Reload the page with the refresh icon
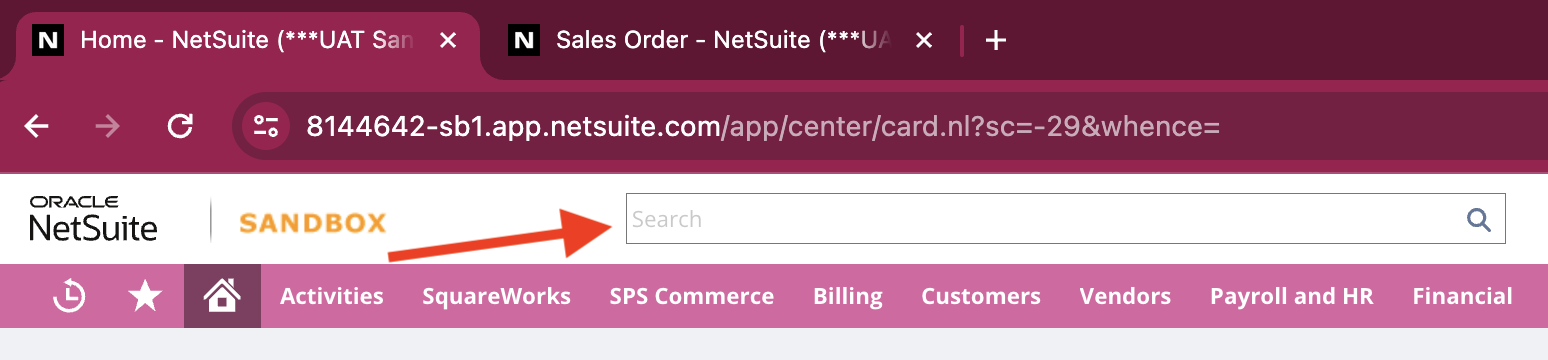The width and height of the screenshot is (1548, 360). 180,126
